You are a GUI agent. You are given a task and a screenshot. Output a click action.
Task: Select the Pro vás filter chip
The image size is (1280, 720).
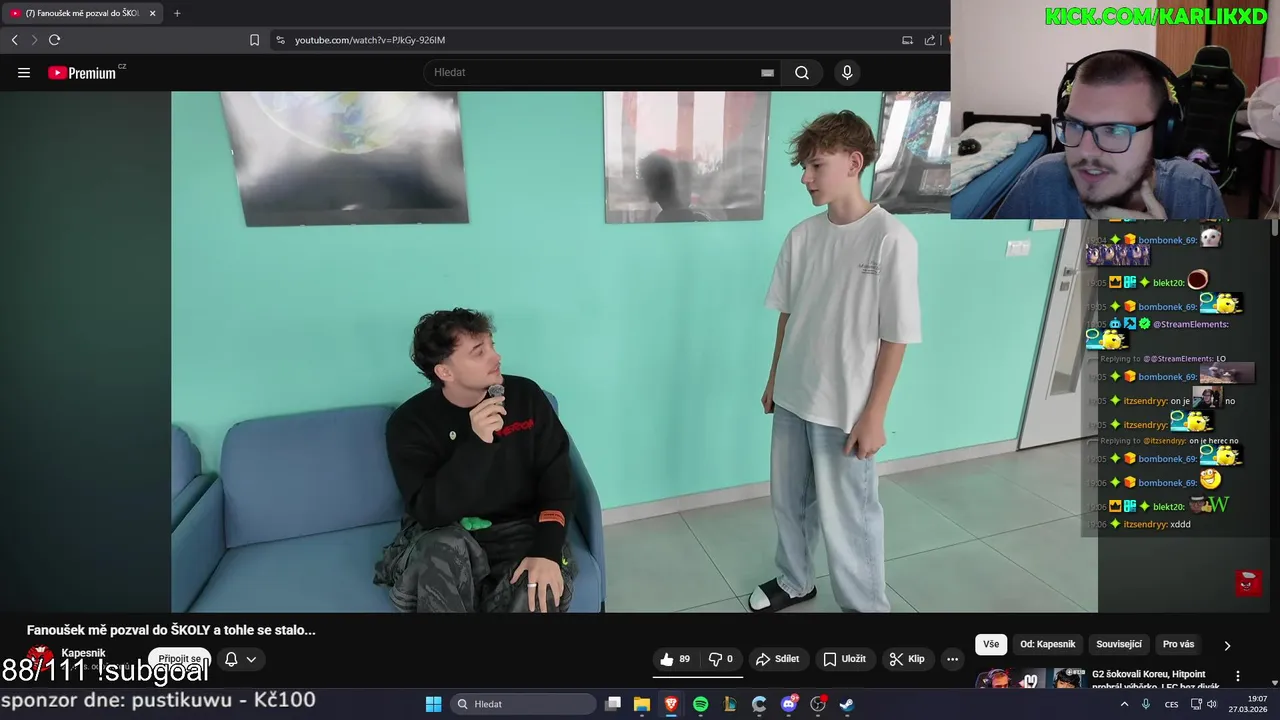tap(1178, 644)
